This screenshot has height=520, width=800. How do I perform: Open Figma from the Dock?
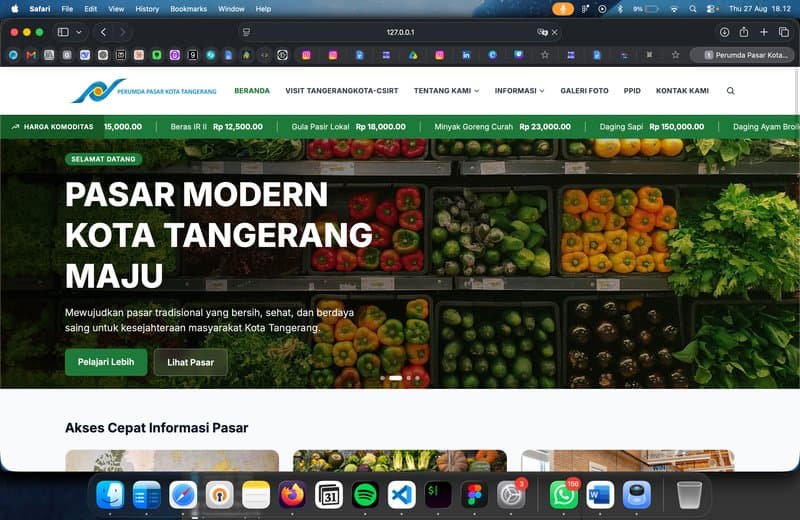pos(474,494)
